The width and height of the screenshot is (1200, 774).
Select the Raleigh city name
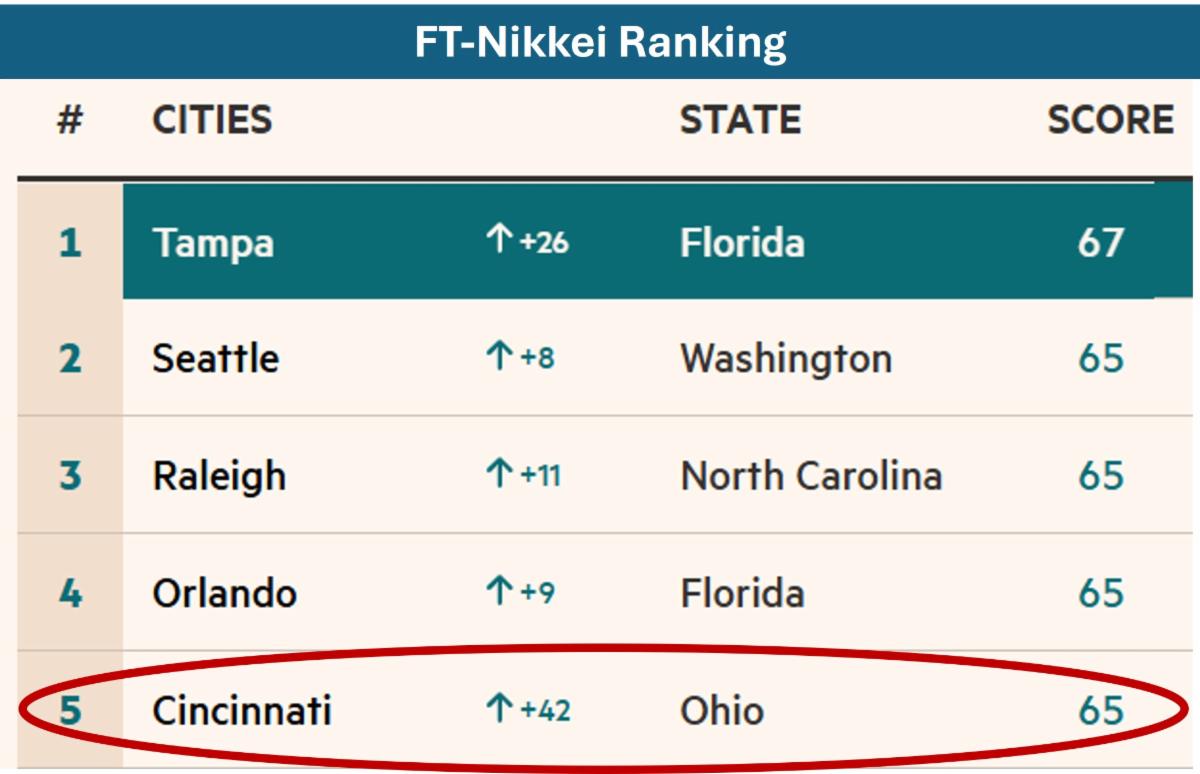[x=219, y=476]
